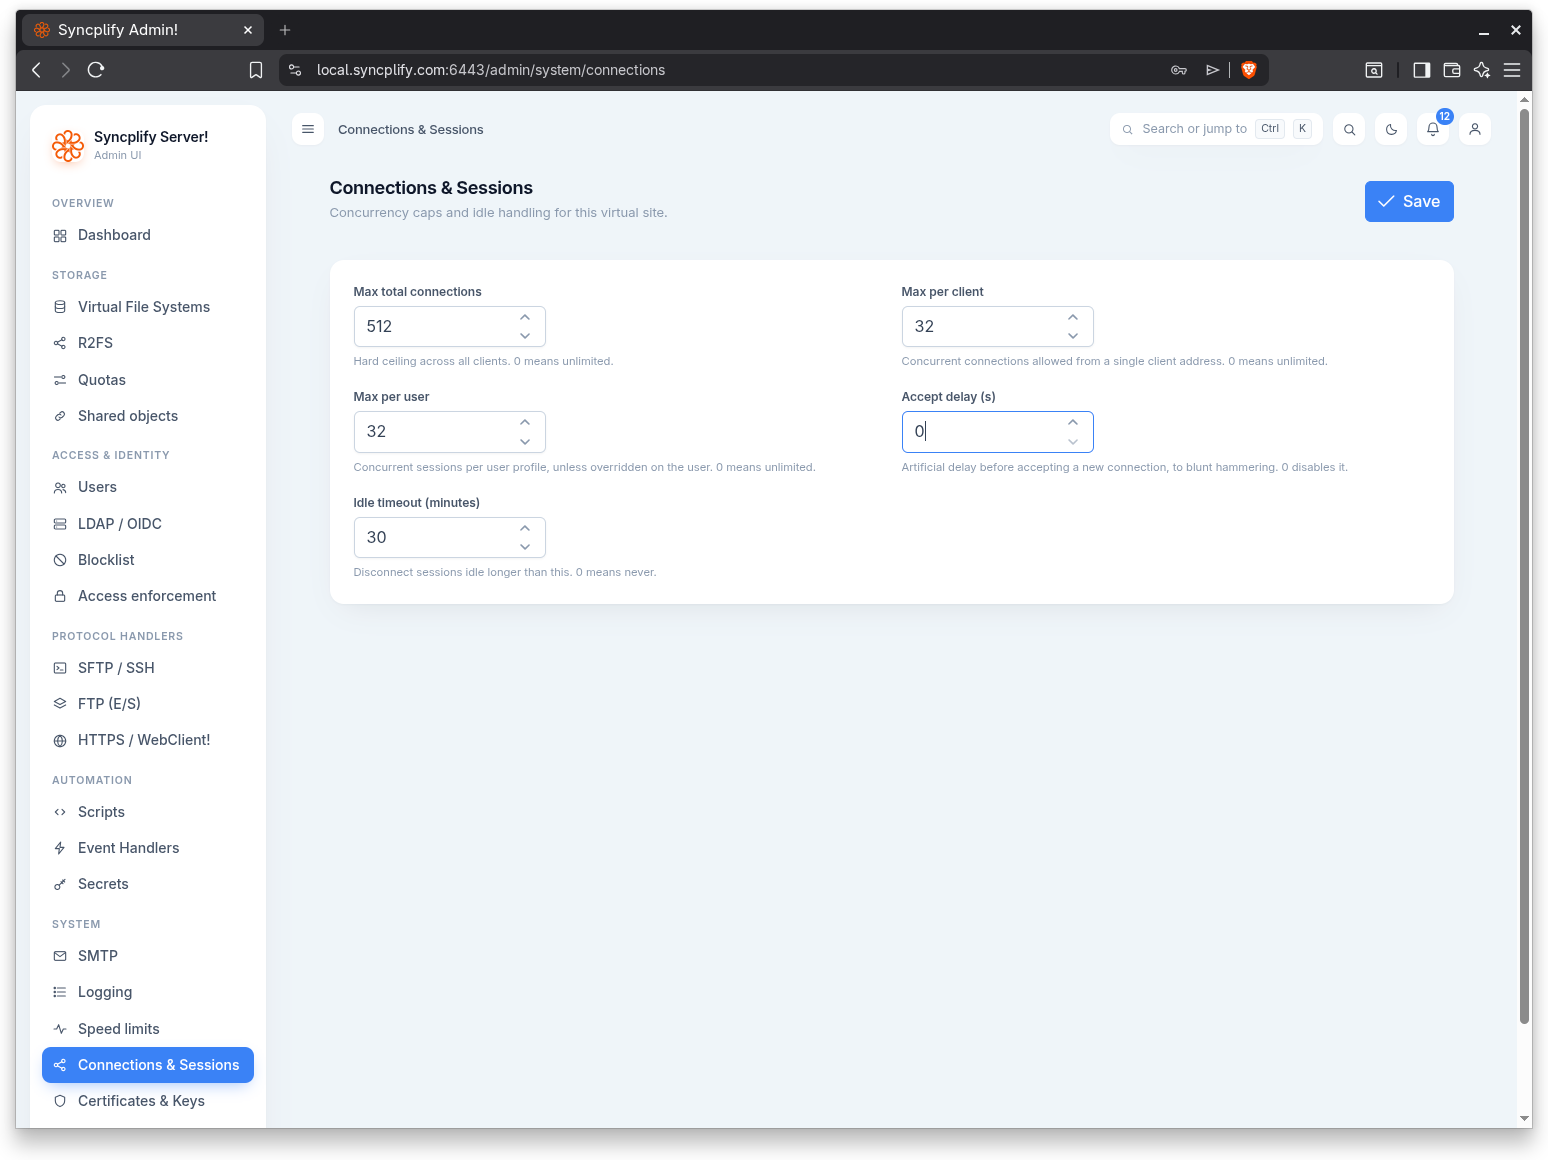Screen dimensions: 1548x1160
Task: Open Leo AI sparkle icon
Action: (x=1482, y=70)
